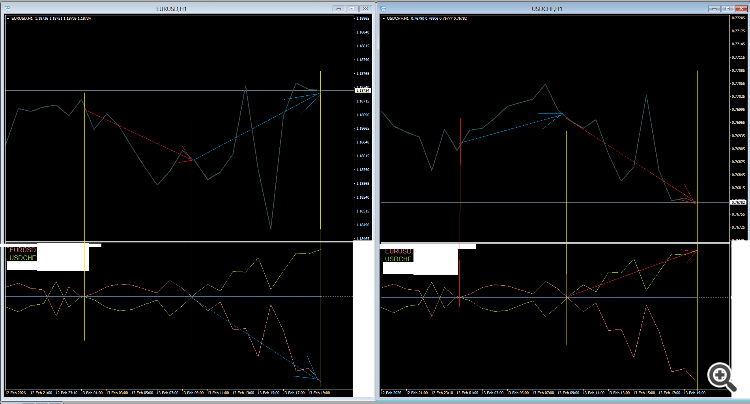Maximize the USDCHF,H1 chart window
750x404 pixels.
pyautogui.click(x=728, y=9)
